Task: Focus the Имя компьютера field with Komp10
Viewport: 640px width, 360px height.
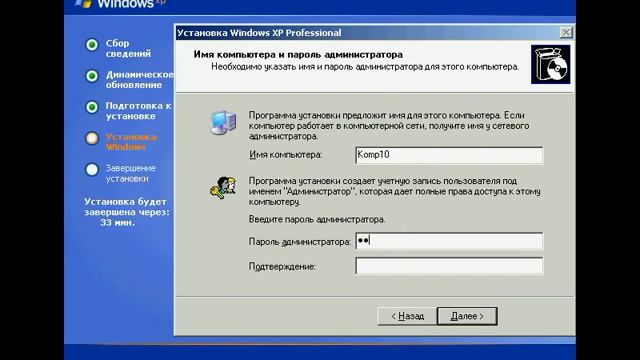Action: (x=449, y=155)
